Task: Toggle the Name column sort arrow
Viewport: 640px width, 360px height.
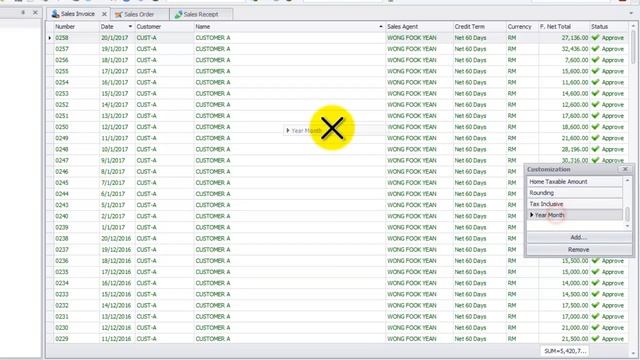Action: coord(381,27)
